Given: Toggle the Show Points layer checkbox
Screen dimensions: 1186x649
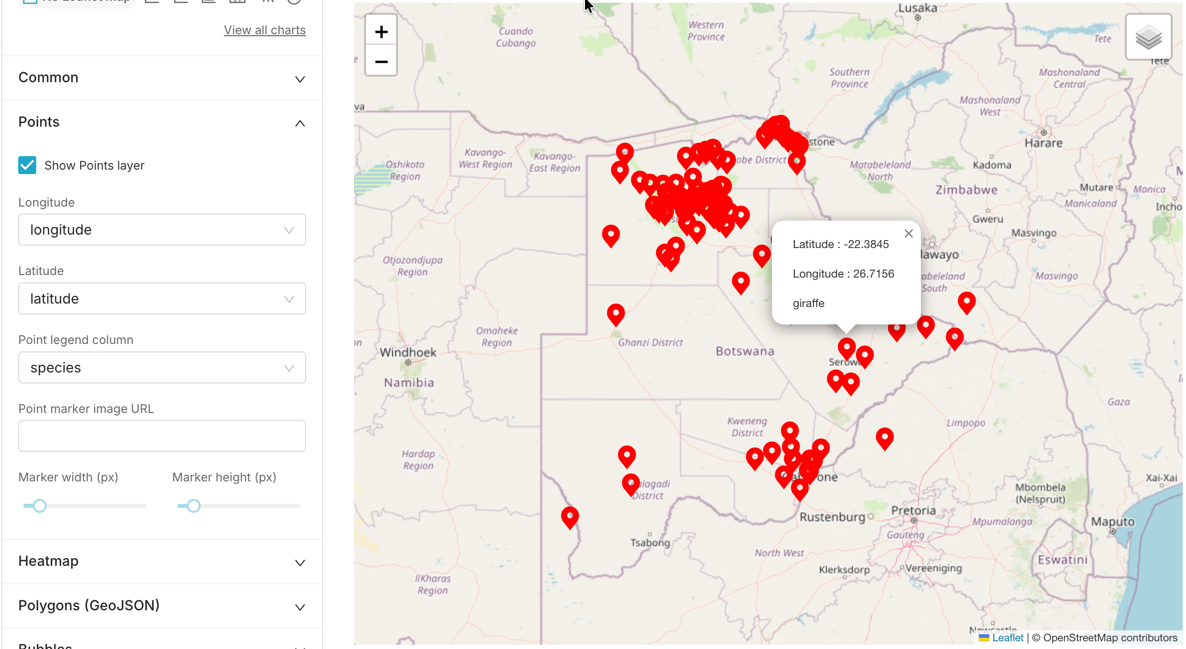Looking at the screenshot, I should click(27, 165).
